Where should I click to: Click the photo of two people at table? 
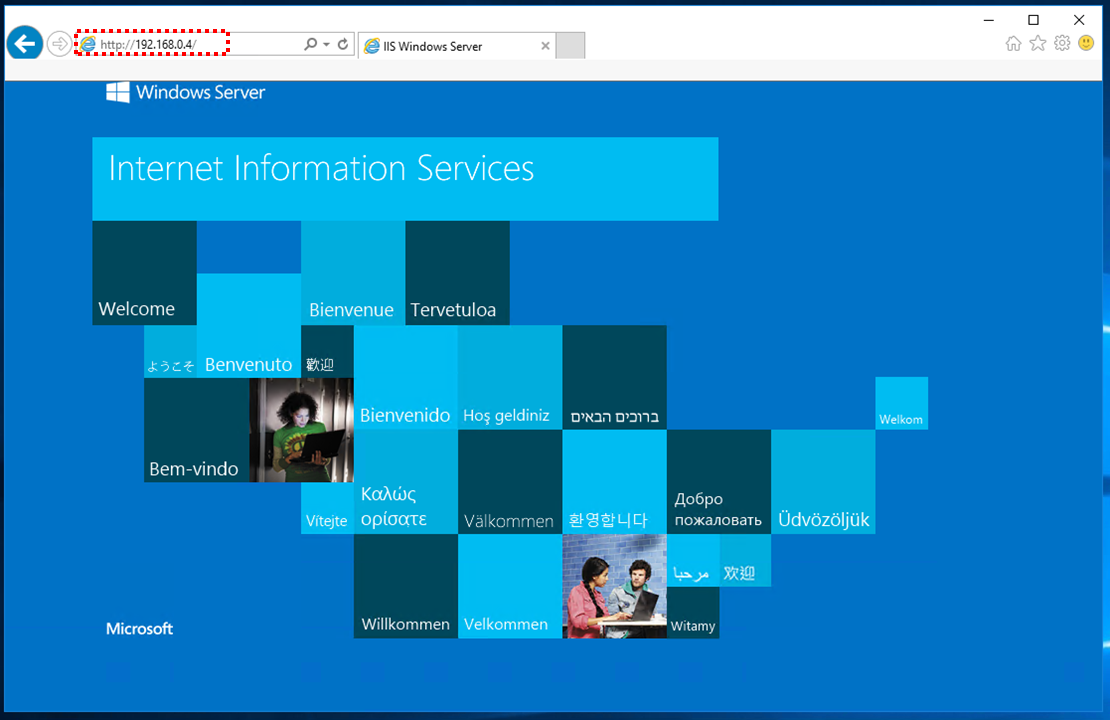(614, 586)
